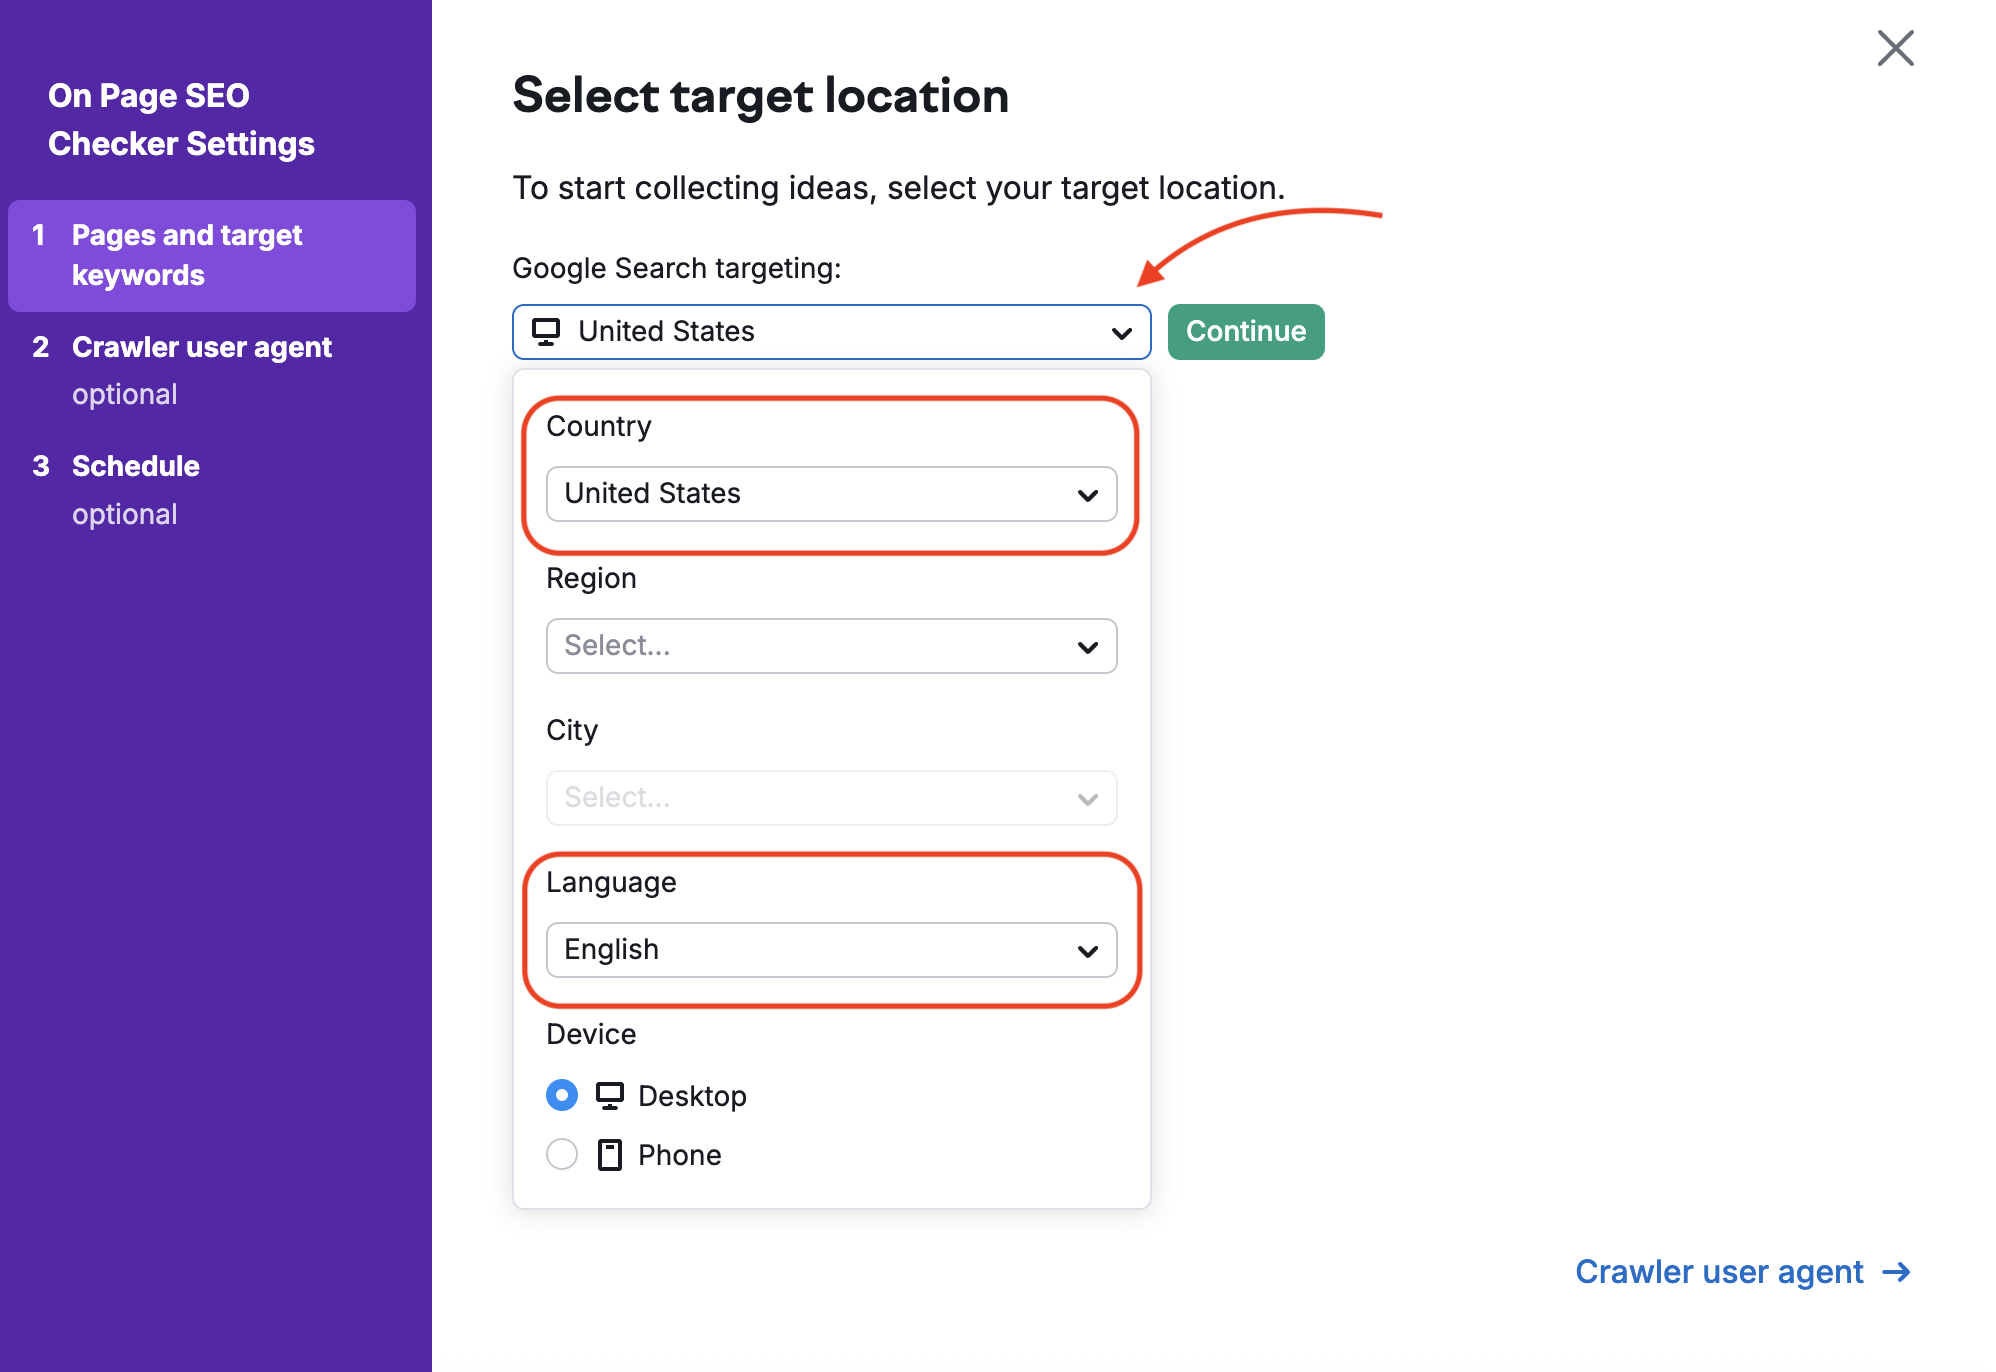Viewport: 1996px width, 1372px height.
Task: Click the desktop computer icon beside Desktop option
Action: 610,1095
